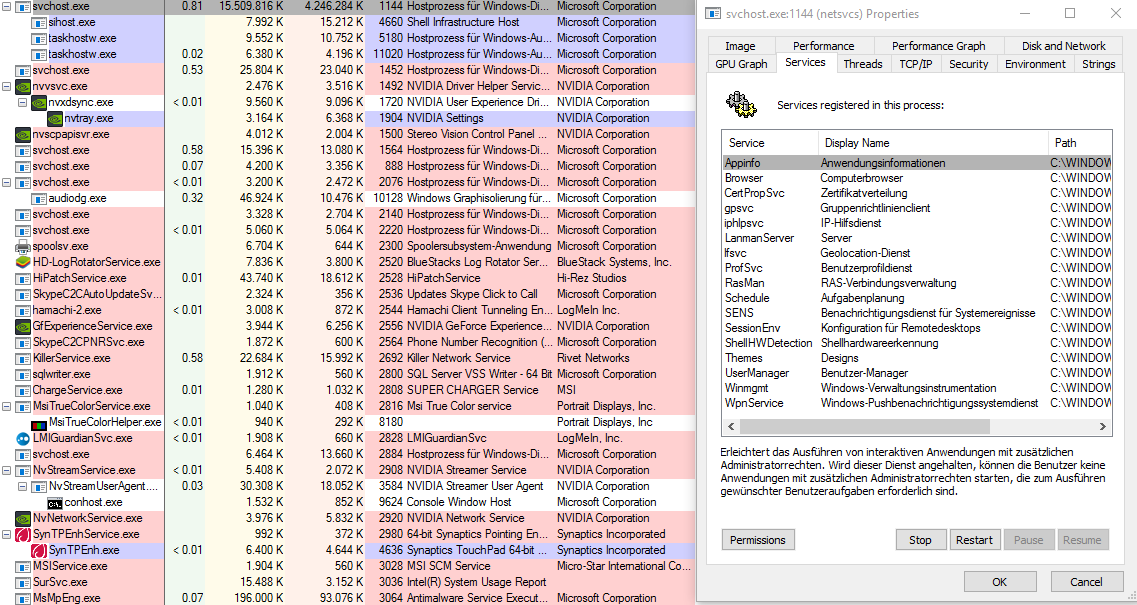Restart the selected service
1137x605 pixels.
pos(974,540)
